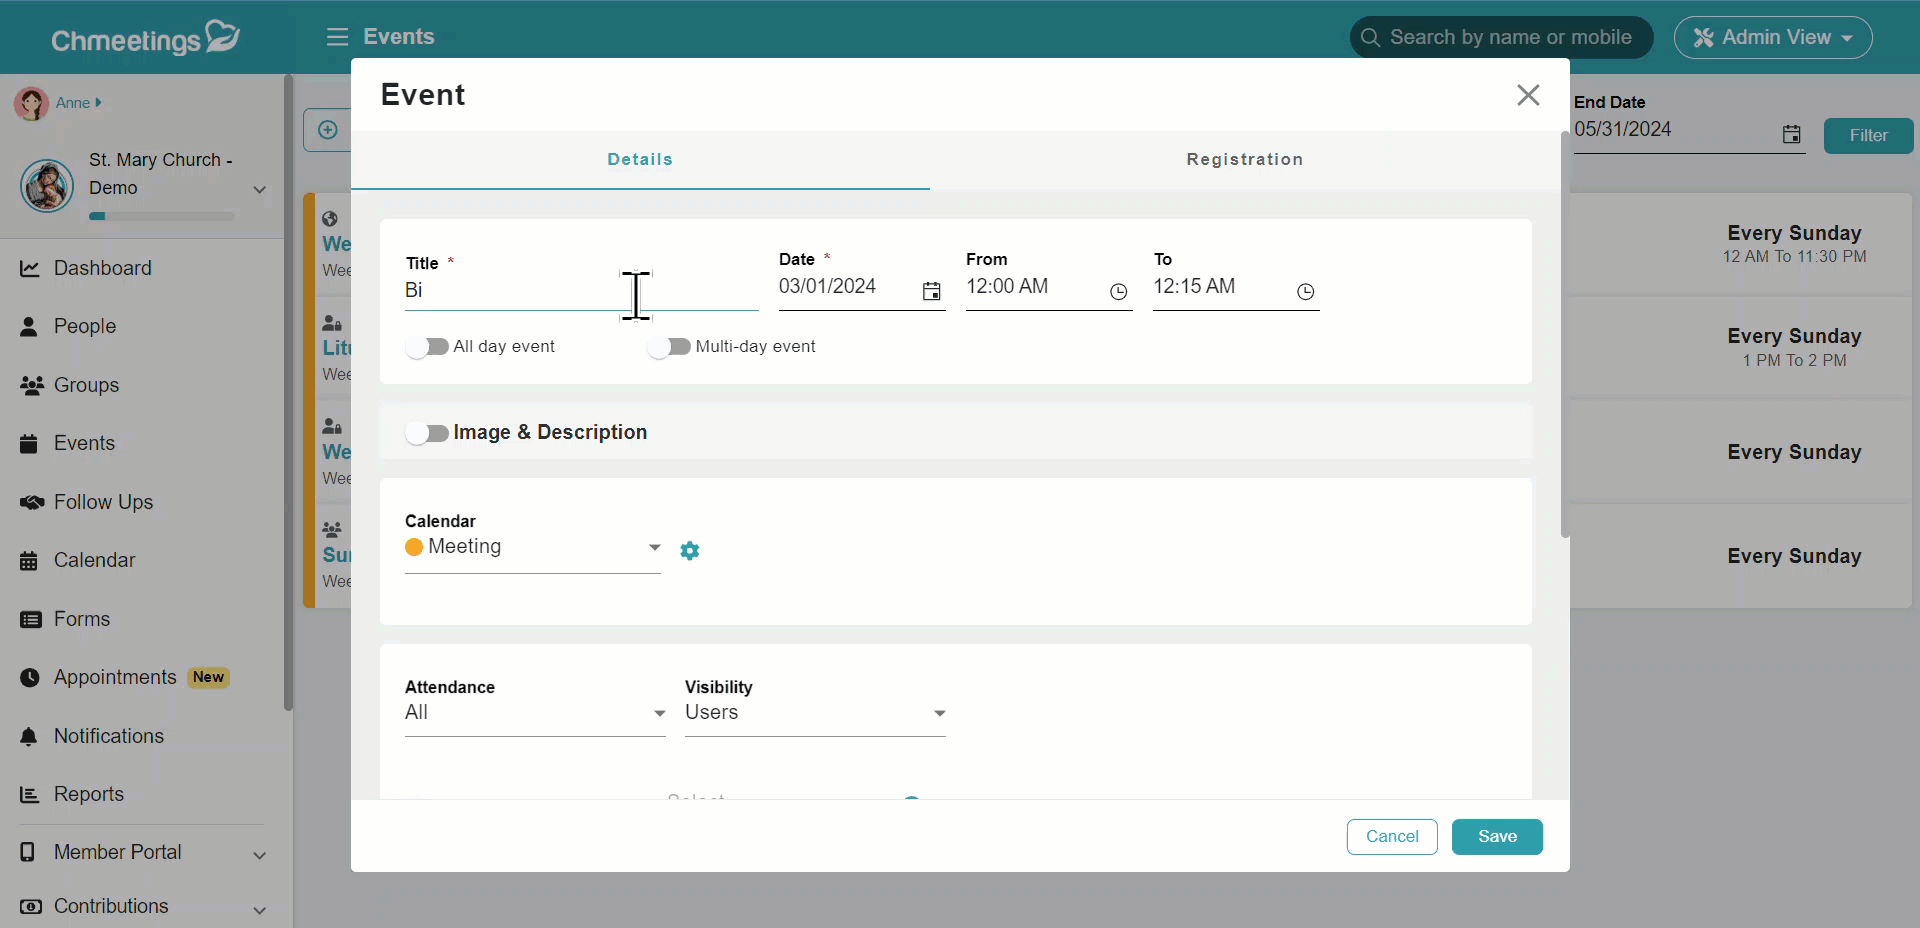Viewport: 1920px width, 928px height.
Task: Click the Dashboard chart icon
Action: coord(30,269)
